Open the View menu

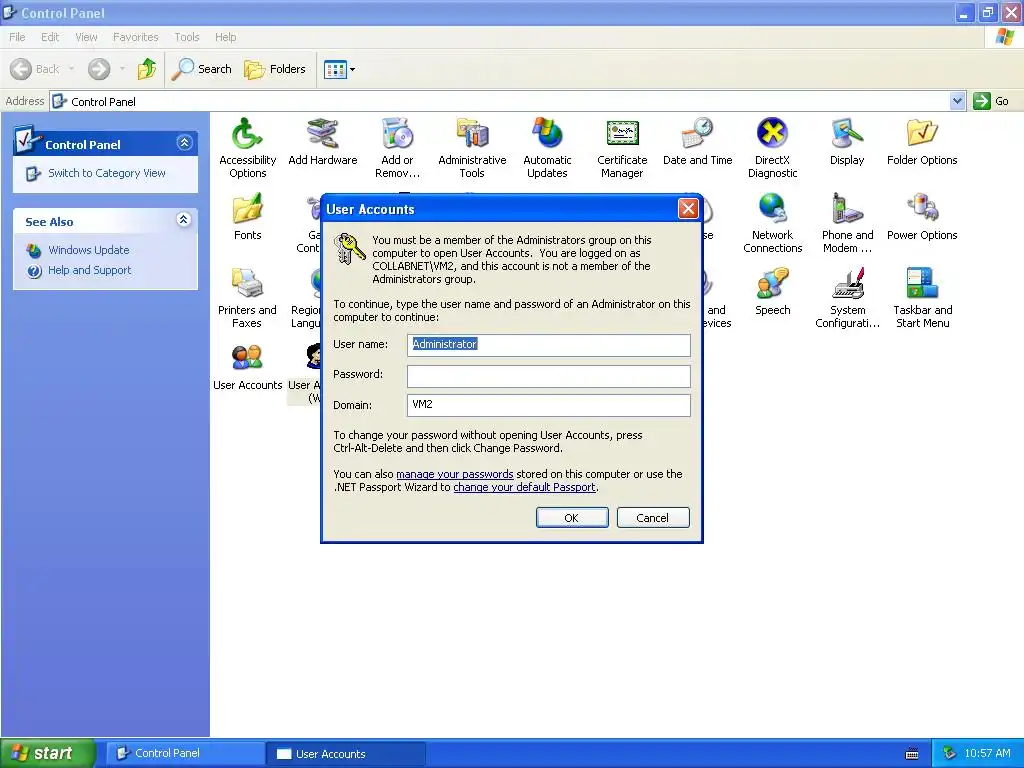coord(86,37)
